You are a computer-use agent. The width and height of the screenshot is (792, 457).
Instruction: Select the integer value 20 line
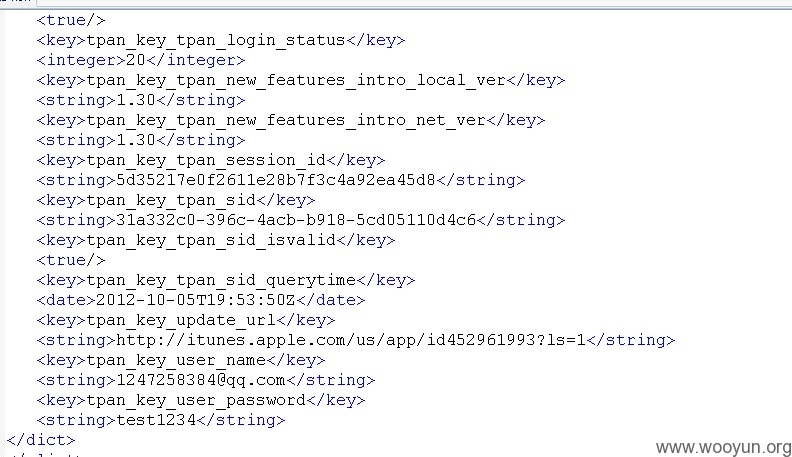(141, 60)
